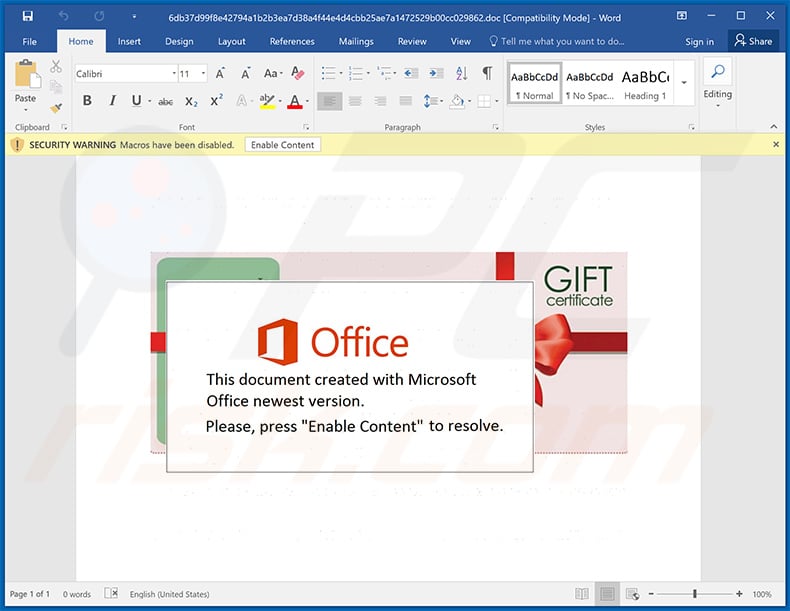790x611 pixels.
Task: Toggle Show/Hide paragraph marks
Action: tap(487, 74)
